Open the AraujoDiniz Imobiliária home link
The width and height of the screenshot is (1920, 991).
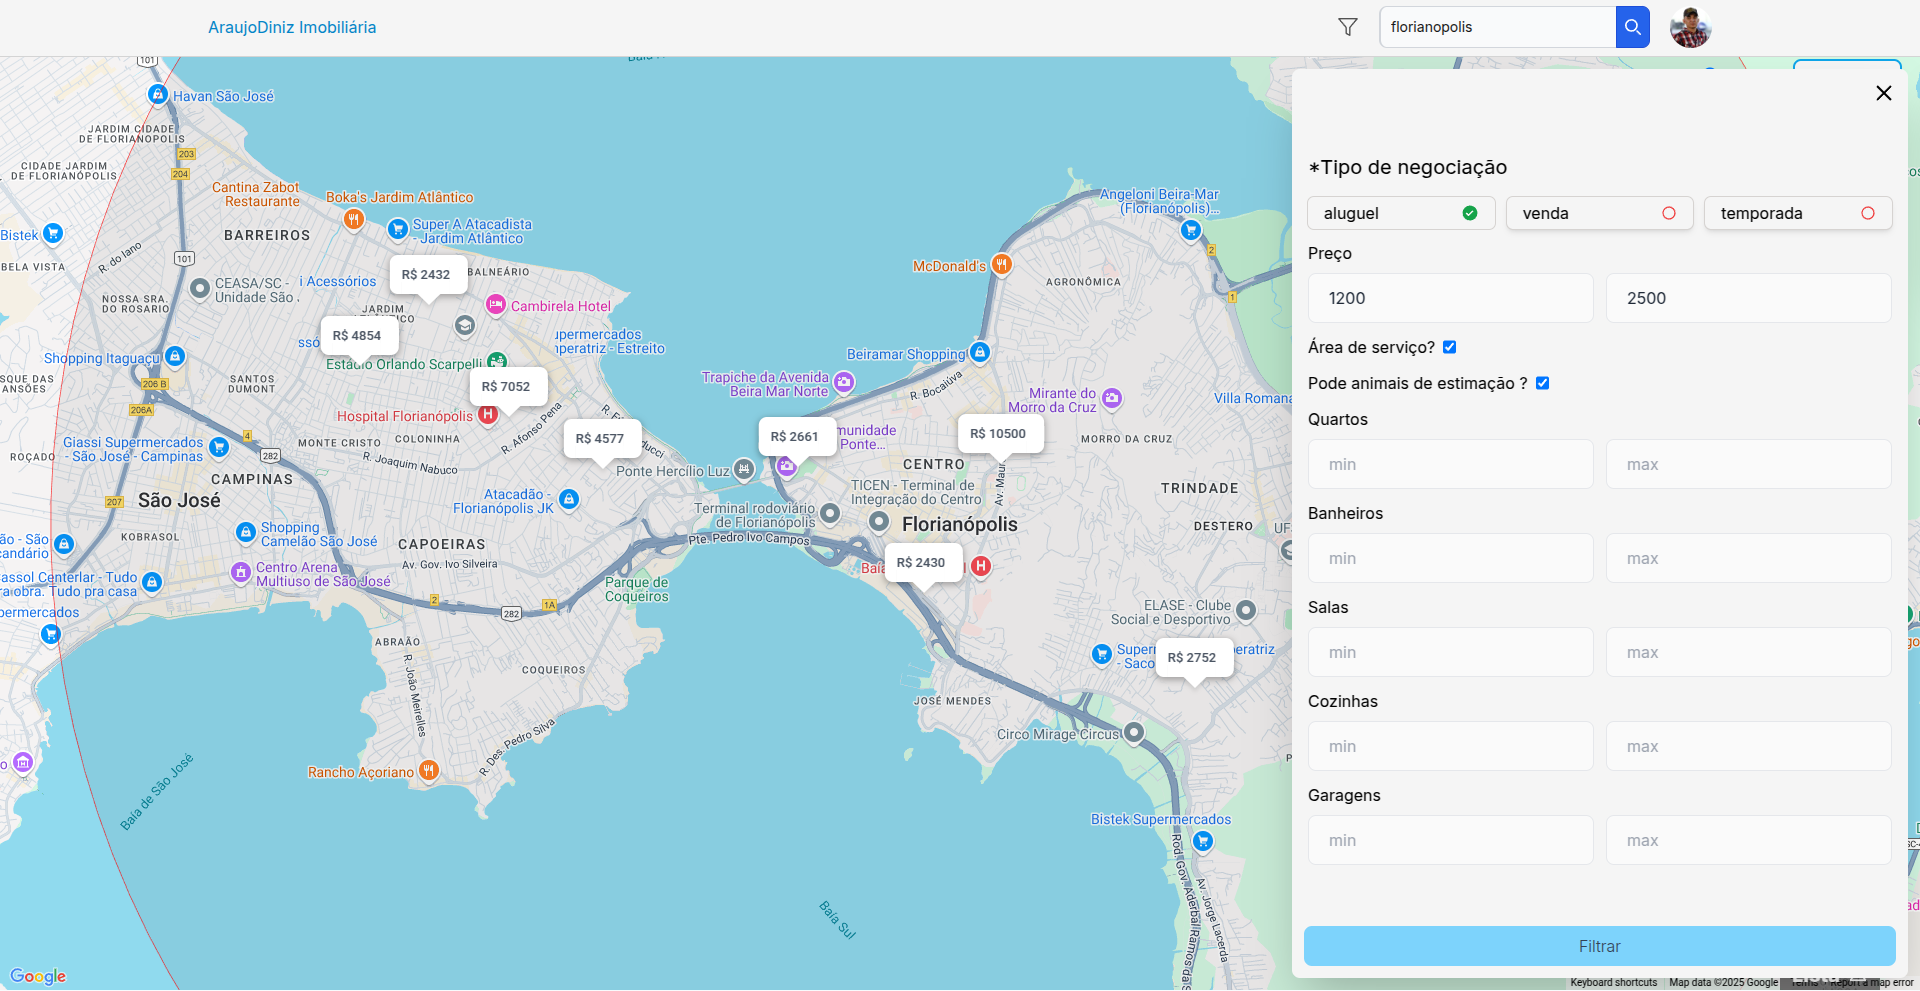click(292, 27)
